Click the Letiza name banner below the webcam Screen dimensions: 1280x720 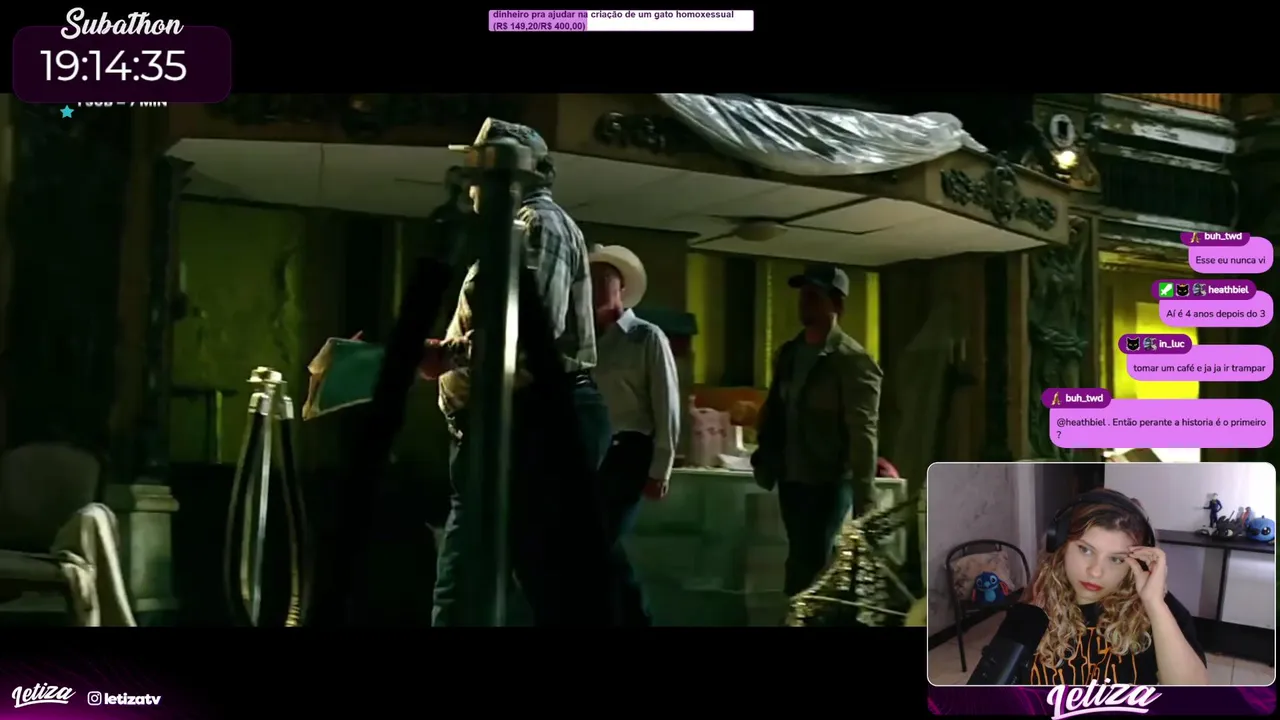1103,700
